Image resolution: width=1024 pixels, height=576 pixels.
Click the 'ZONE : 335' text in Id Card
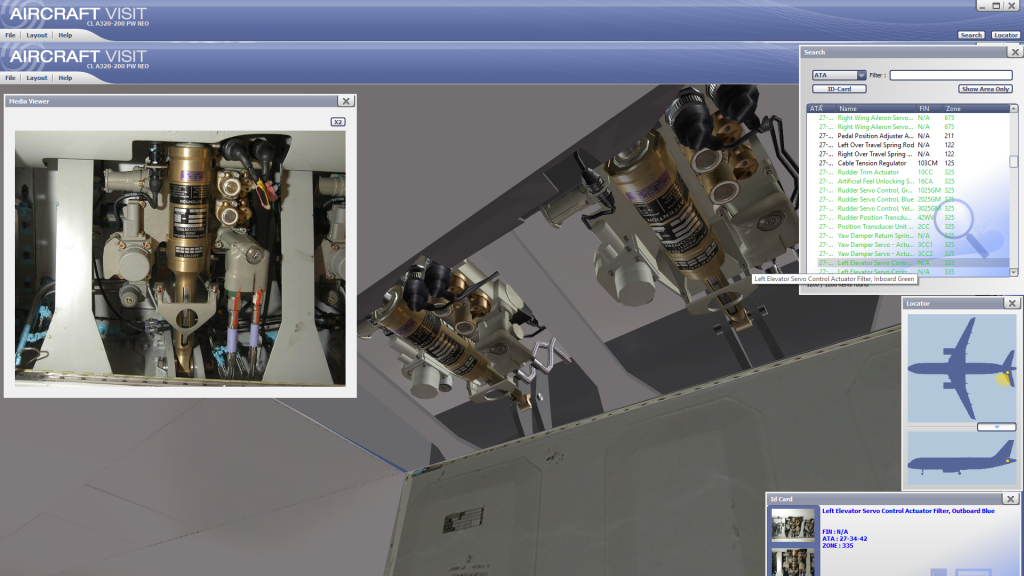tap(837, 546)
